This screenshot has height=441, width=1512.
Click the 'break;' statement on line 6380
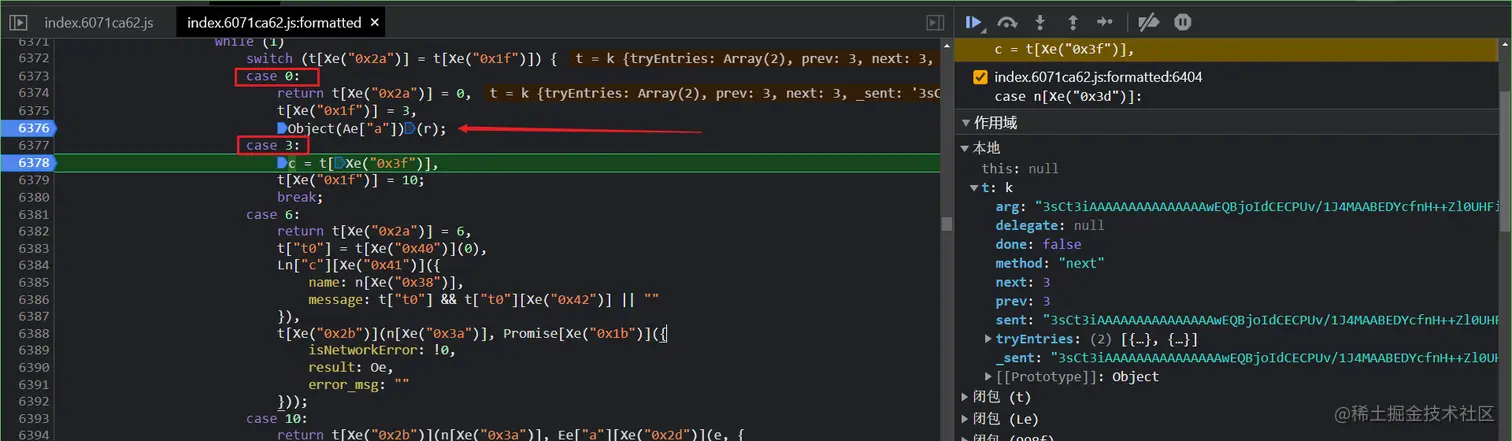tap(300, 197)
